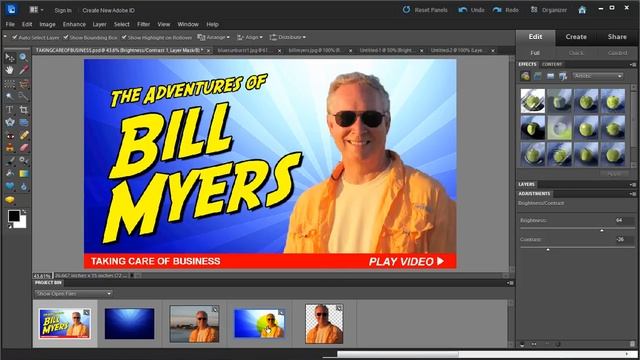Open the Effects panel options menu

tap(633, 64)
